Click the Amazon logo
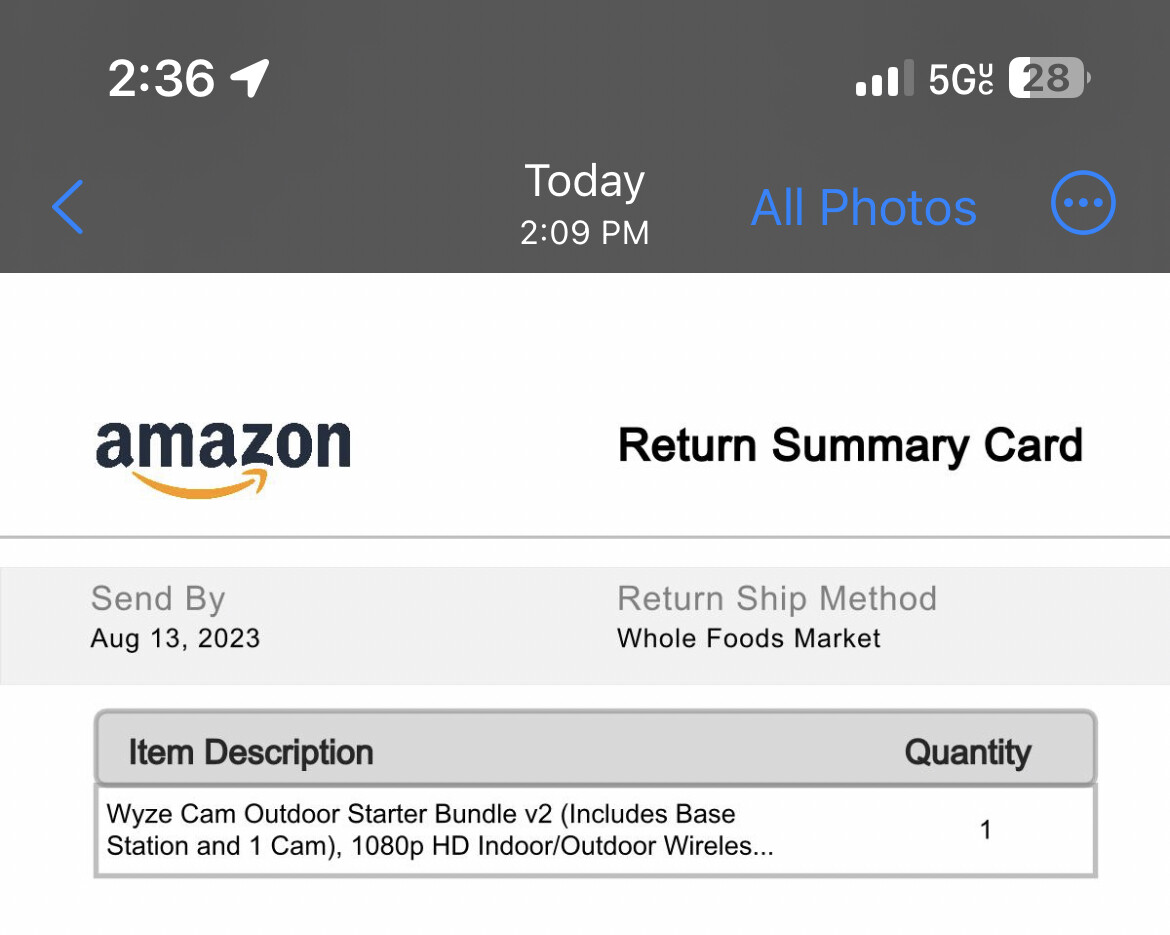This screenshot has width=1170, height=935. tap(223, 447)
